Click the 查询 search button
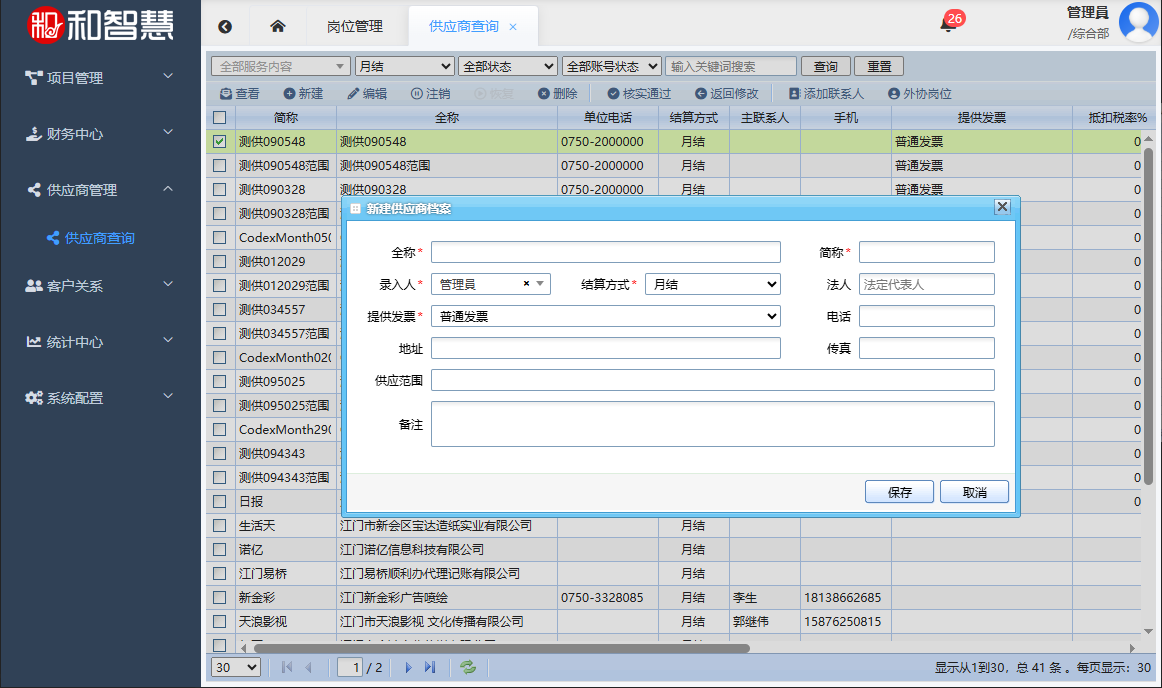Image resolution: width=1162 pixels, height=688 pixels. pos(825,66)
